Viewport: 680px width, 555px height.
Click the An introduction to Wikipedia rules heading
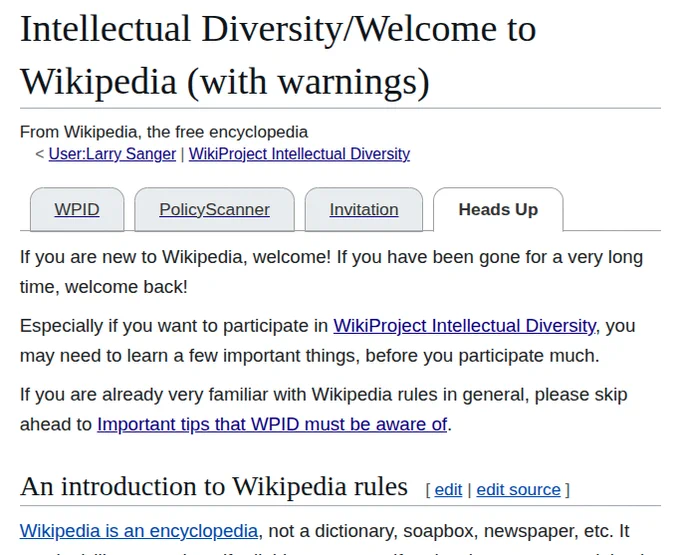pyautogui.click(x=214, y=486)
